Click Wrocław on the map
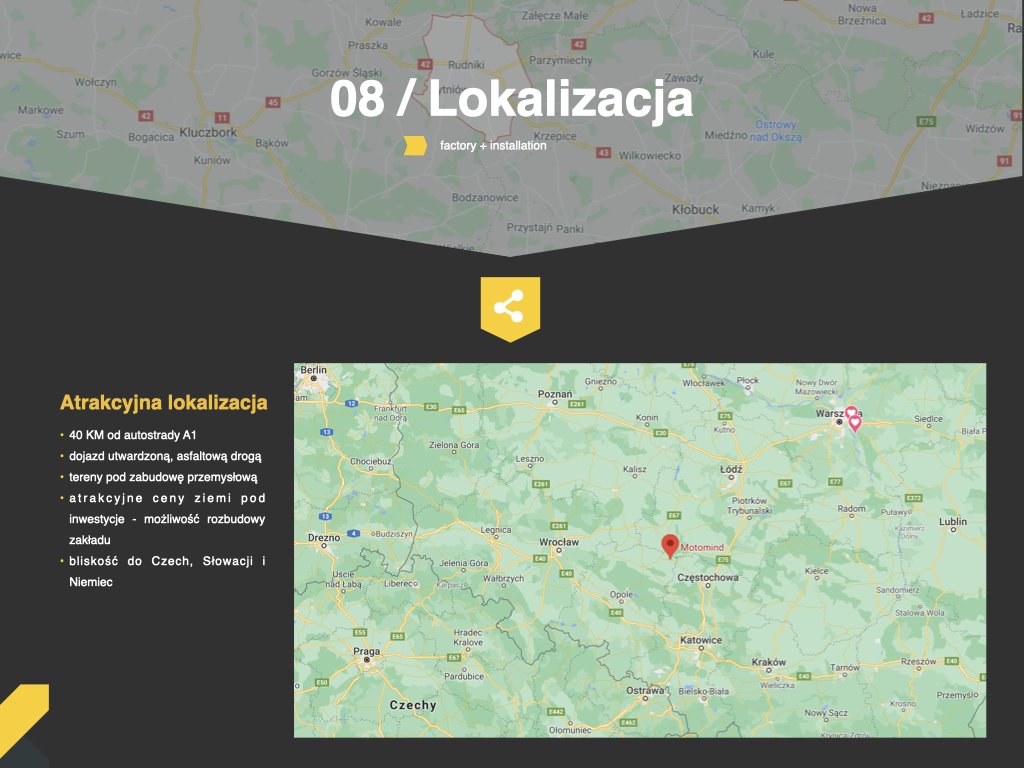Viewport: 1024px width, 768px height. [x=558, y=542]
